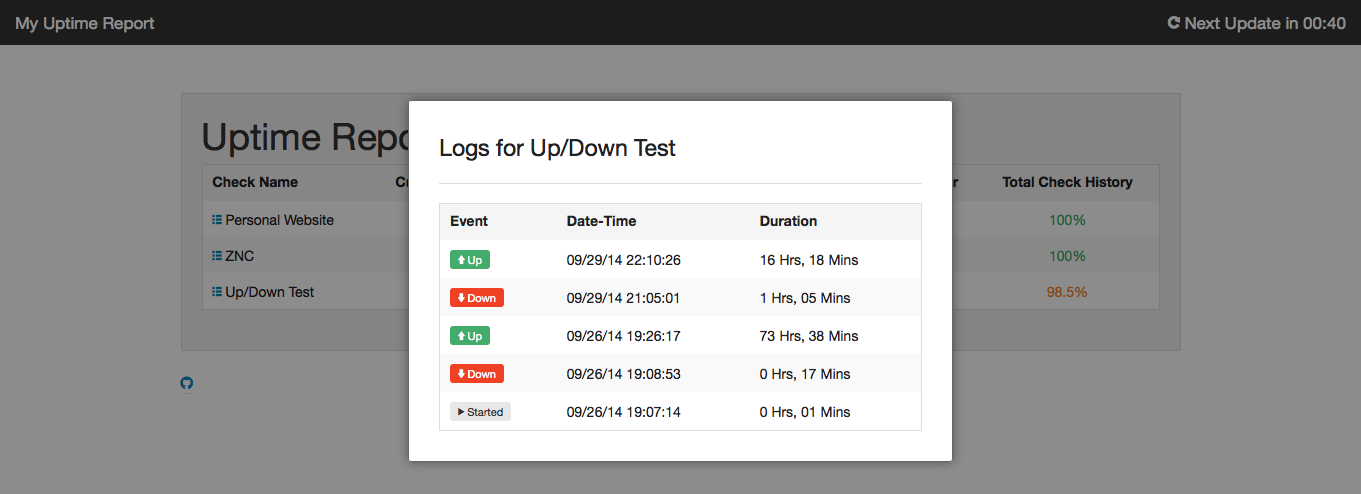Open the My Uptime Report navbar title
This screenshot has height=494, width=1361.
85,23
